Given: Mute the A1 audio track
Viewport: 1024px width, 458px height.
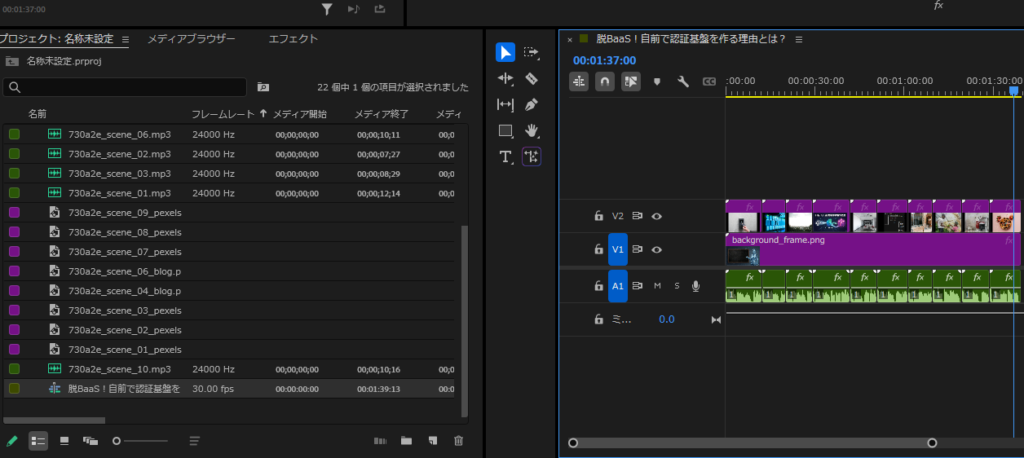Looking at the screenshot, I should coord(657,286).
